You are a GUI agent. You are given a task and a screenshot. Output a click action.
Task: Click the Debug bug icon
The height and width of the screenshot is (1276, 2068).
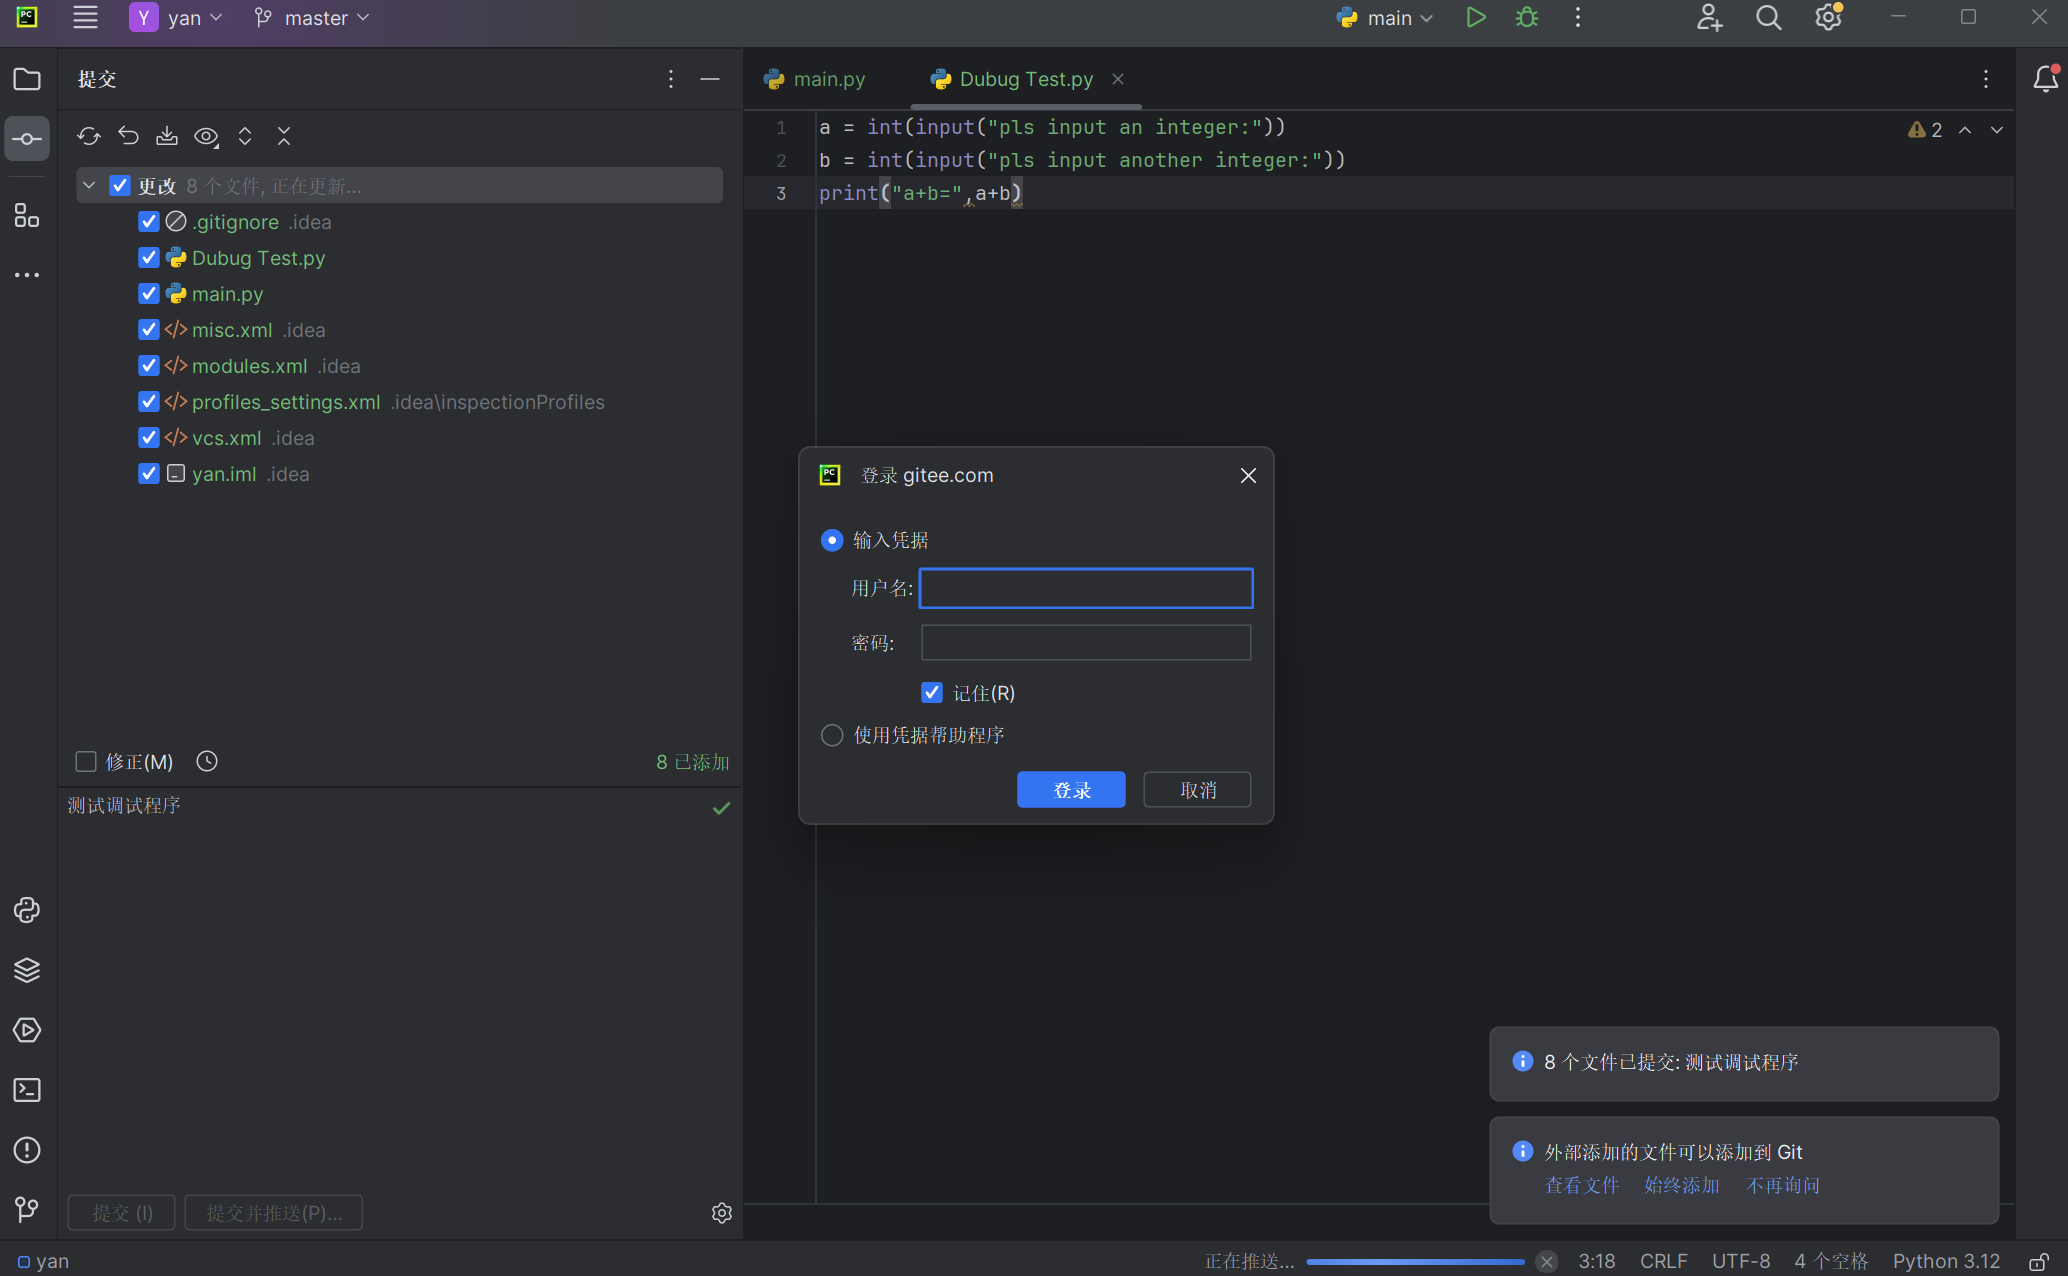pos(1527,18)
